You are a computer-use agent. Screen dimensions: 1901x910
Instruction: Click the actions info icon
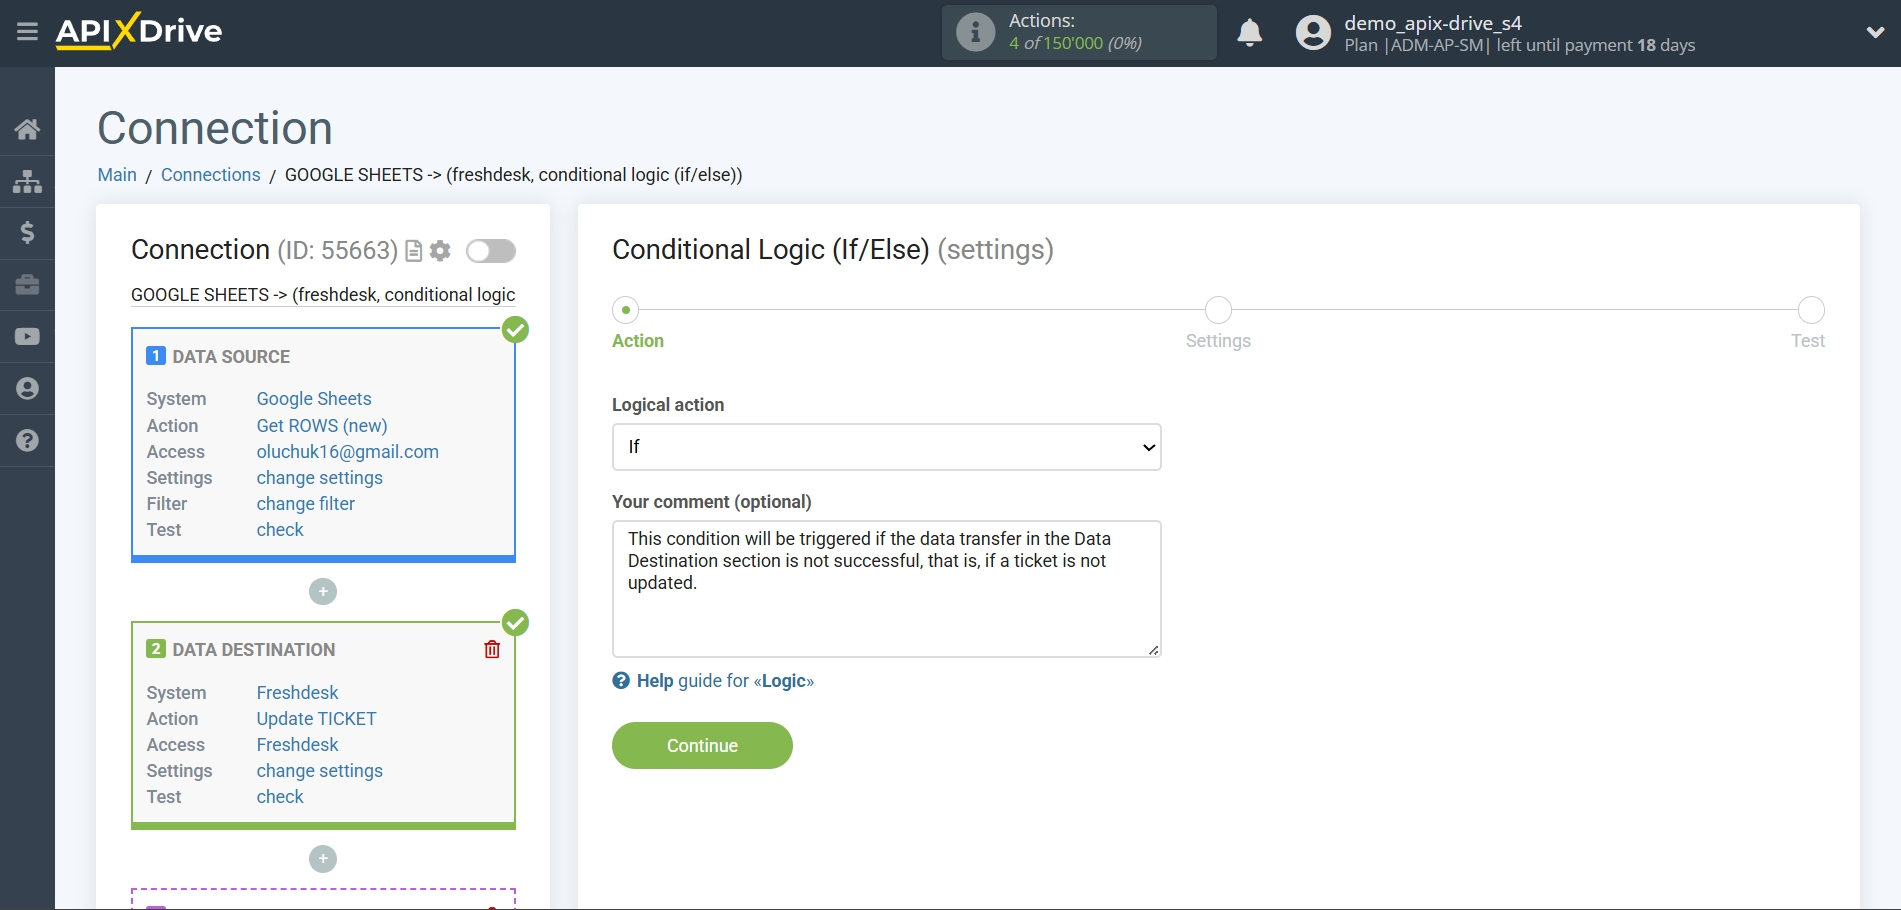pos(975,32)
